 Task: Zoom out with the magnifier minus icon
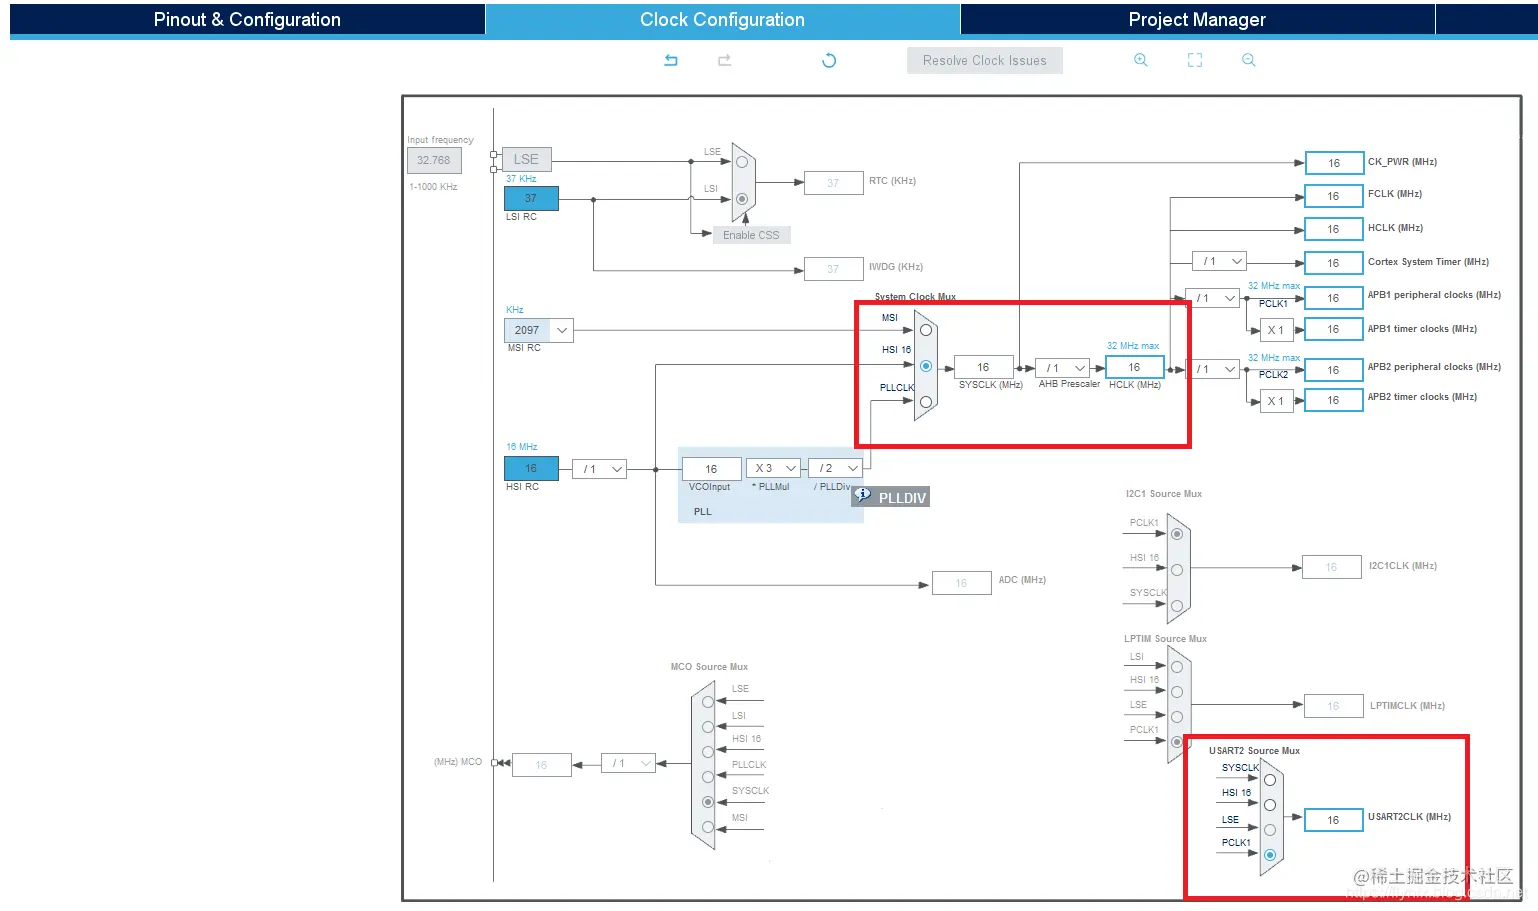(x=1249, y=60)
